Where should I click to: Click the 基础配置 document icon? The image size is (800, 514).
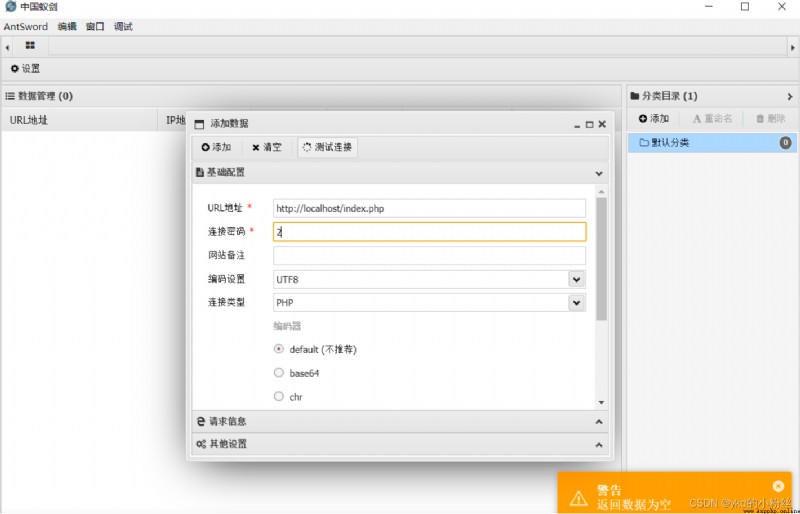point(199,173)
